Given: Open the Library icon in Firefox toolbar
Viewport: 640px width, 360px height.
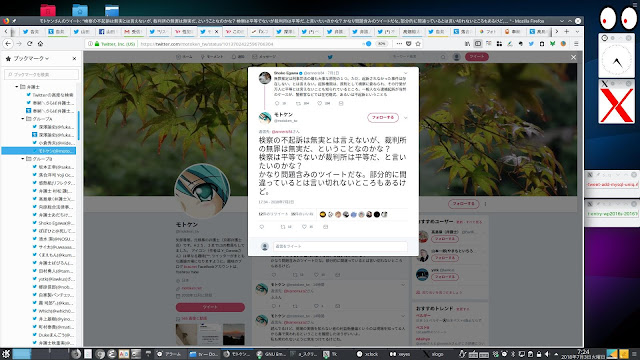Looking at the screenshot, I should point(467,44).
